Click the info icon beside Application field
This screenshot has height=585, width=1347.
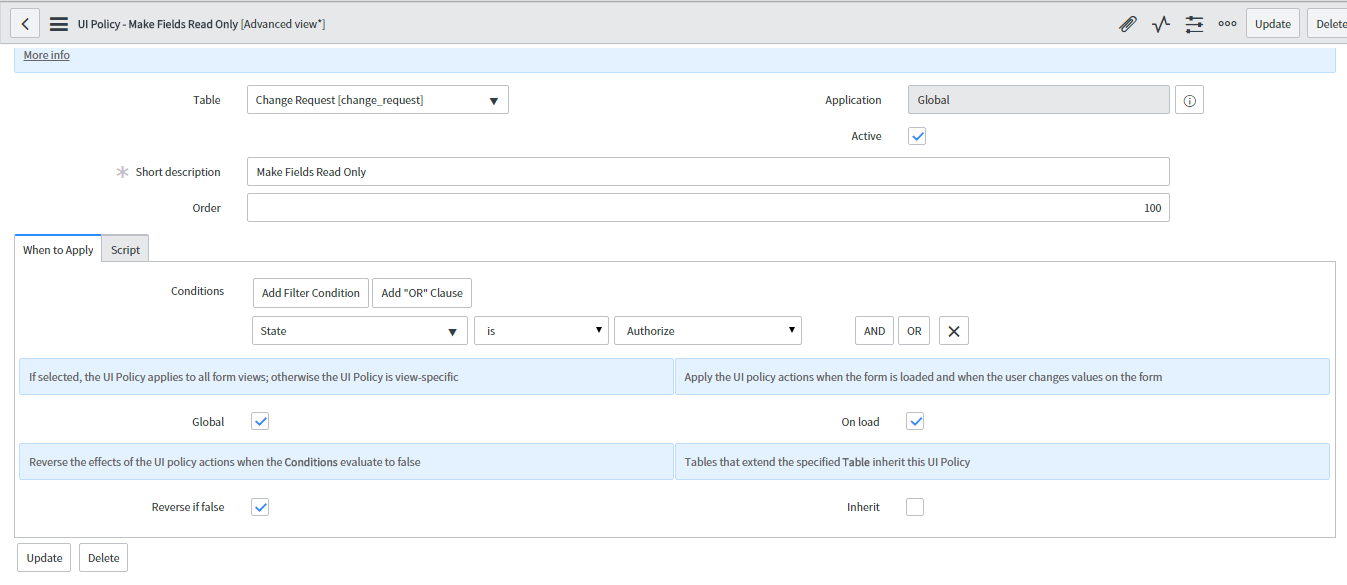1189,99
